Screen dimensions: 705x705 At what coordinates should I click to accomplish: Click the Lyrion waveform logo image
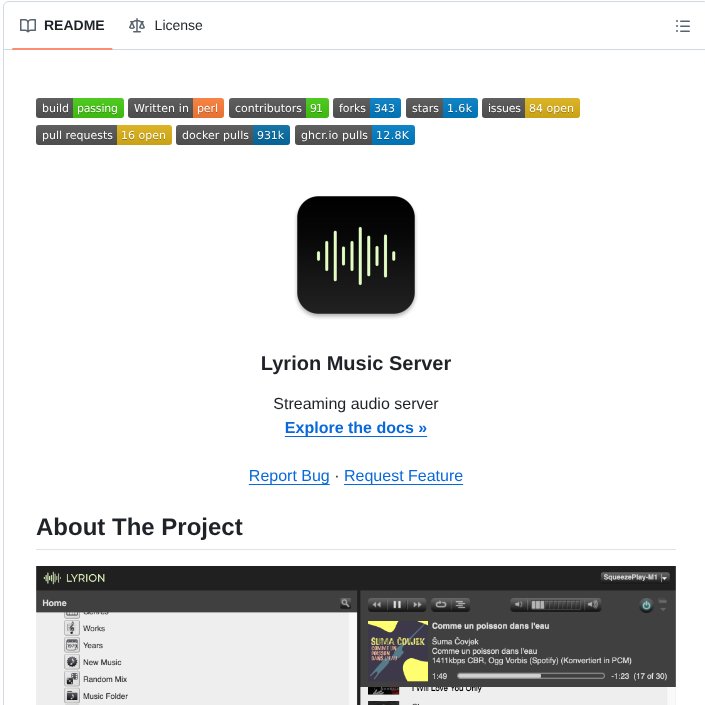(356, 255)
